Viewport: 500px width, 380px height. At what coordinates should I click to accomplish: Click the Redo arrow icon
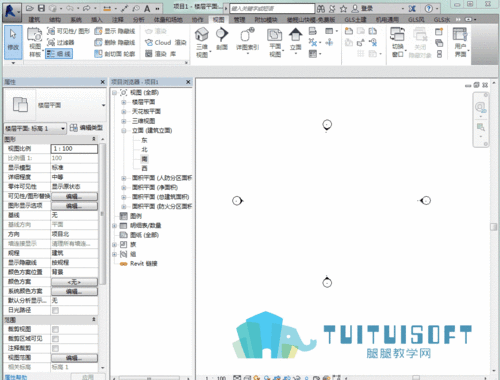coord(87,8)
